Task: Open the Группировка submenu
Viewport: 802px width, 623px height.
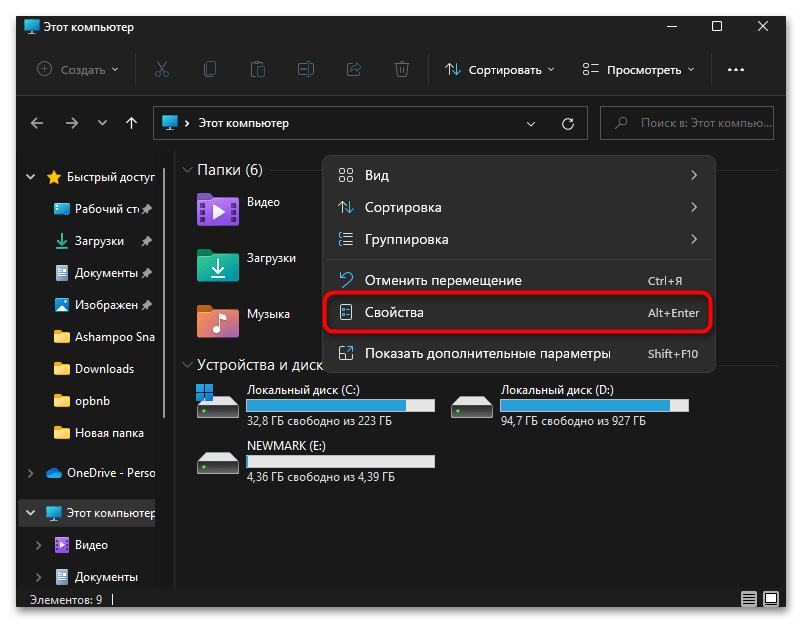Action: [x=519, y=239]
